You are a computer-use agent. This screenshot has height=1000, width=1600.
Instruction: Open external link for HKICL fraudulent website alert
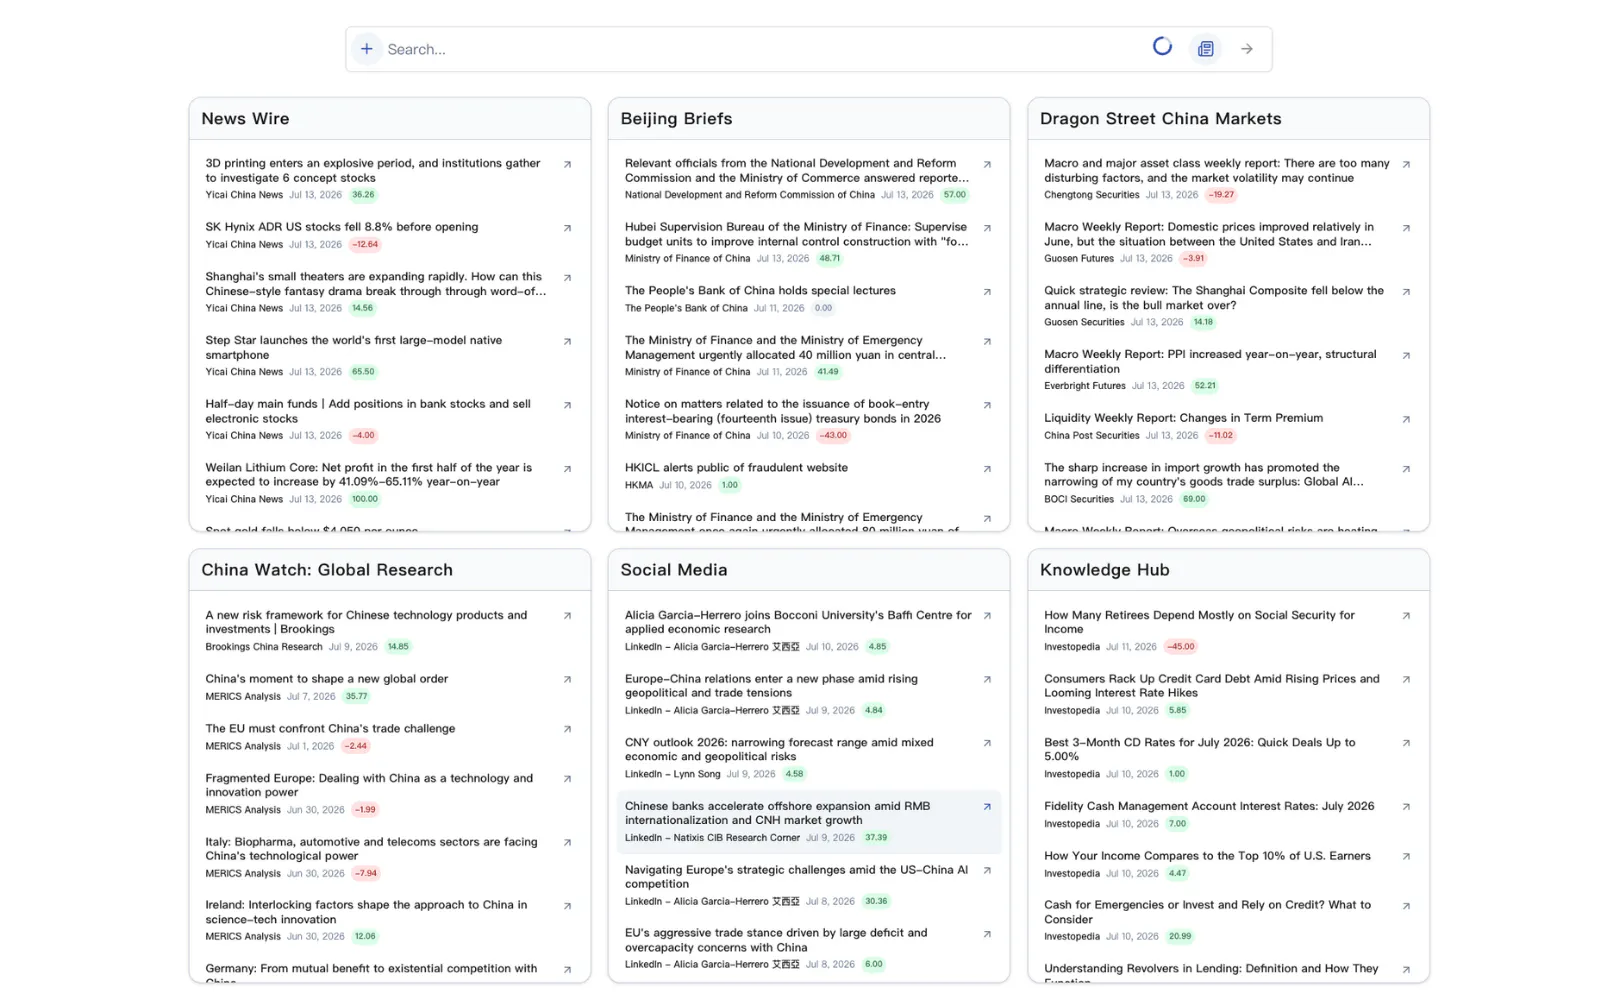point(987,469)
